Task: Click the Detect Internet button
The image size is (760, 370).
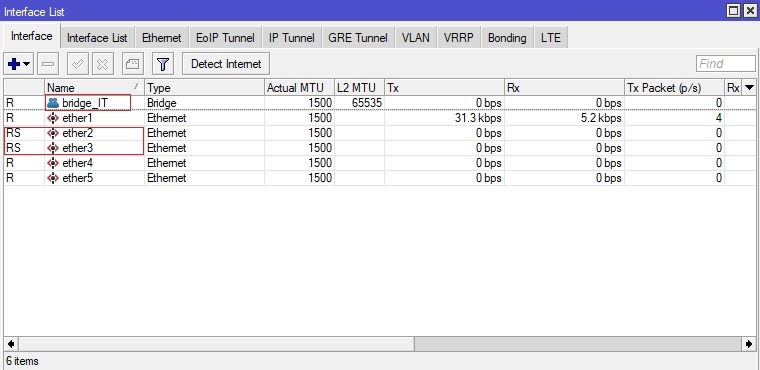Action: click(x=226, y=64)
